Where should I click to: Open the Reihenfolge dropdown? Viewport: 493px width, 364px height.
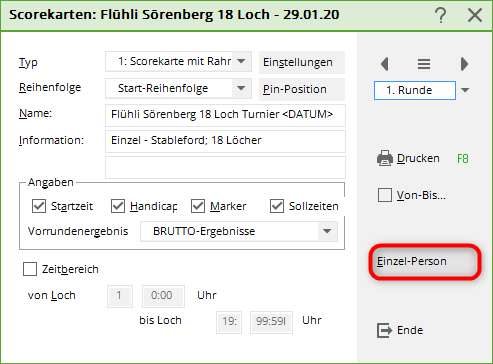[x=241, y=88]
